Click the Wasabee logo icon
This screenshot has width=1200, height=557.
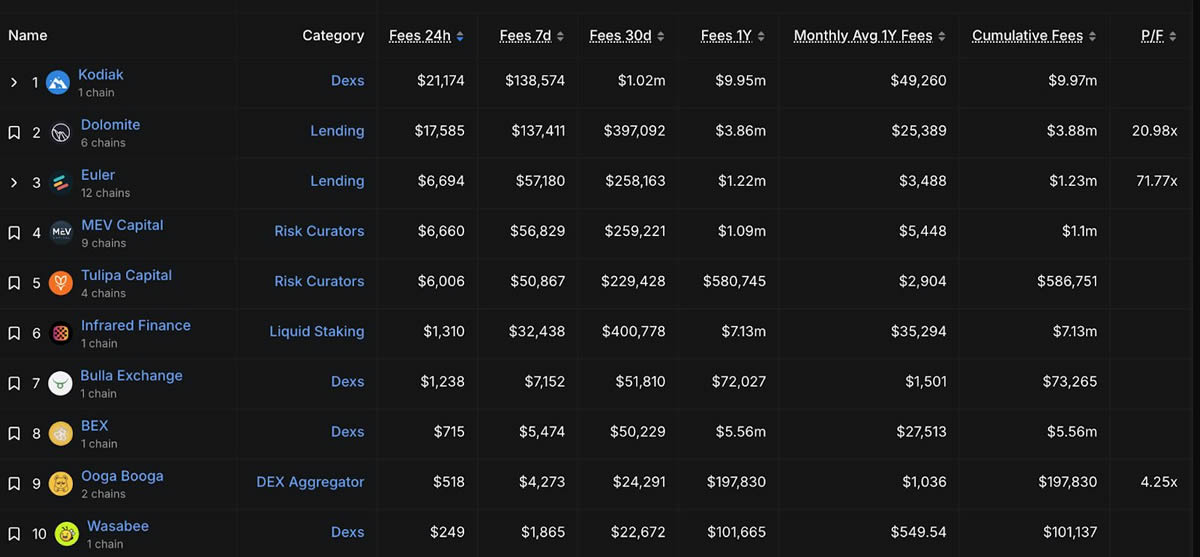point(66,534)
